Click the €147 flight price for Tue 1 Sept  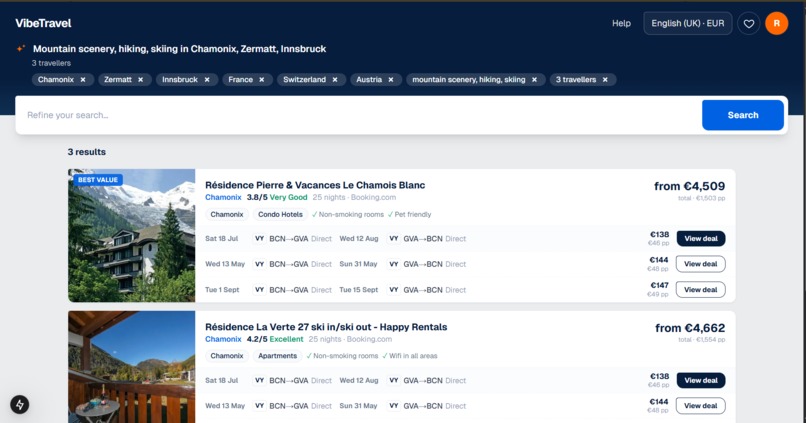660,285
